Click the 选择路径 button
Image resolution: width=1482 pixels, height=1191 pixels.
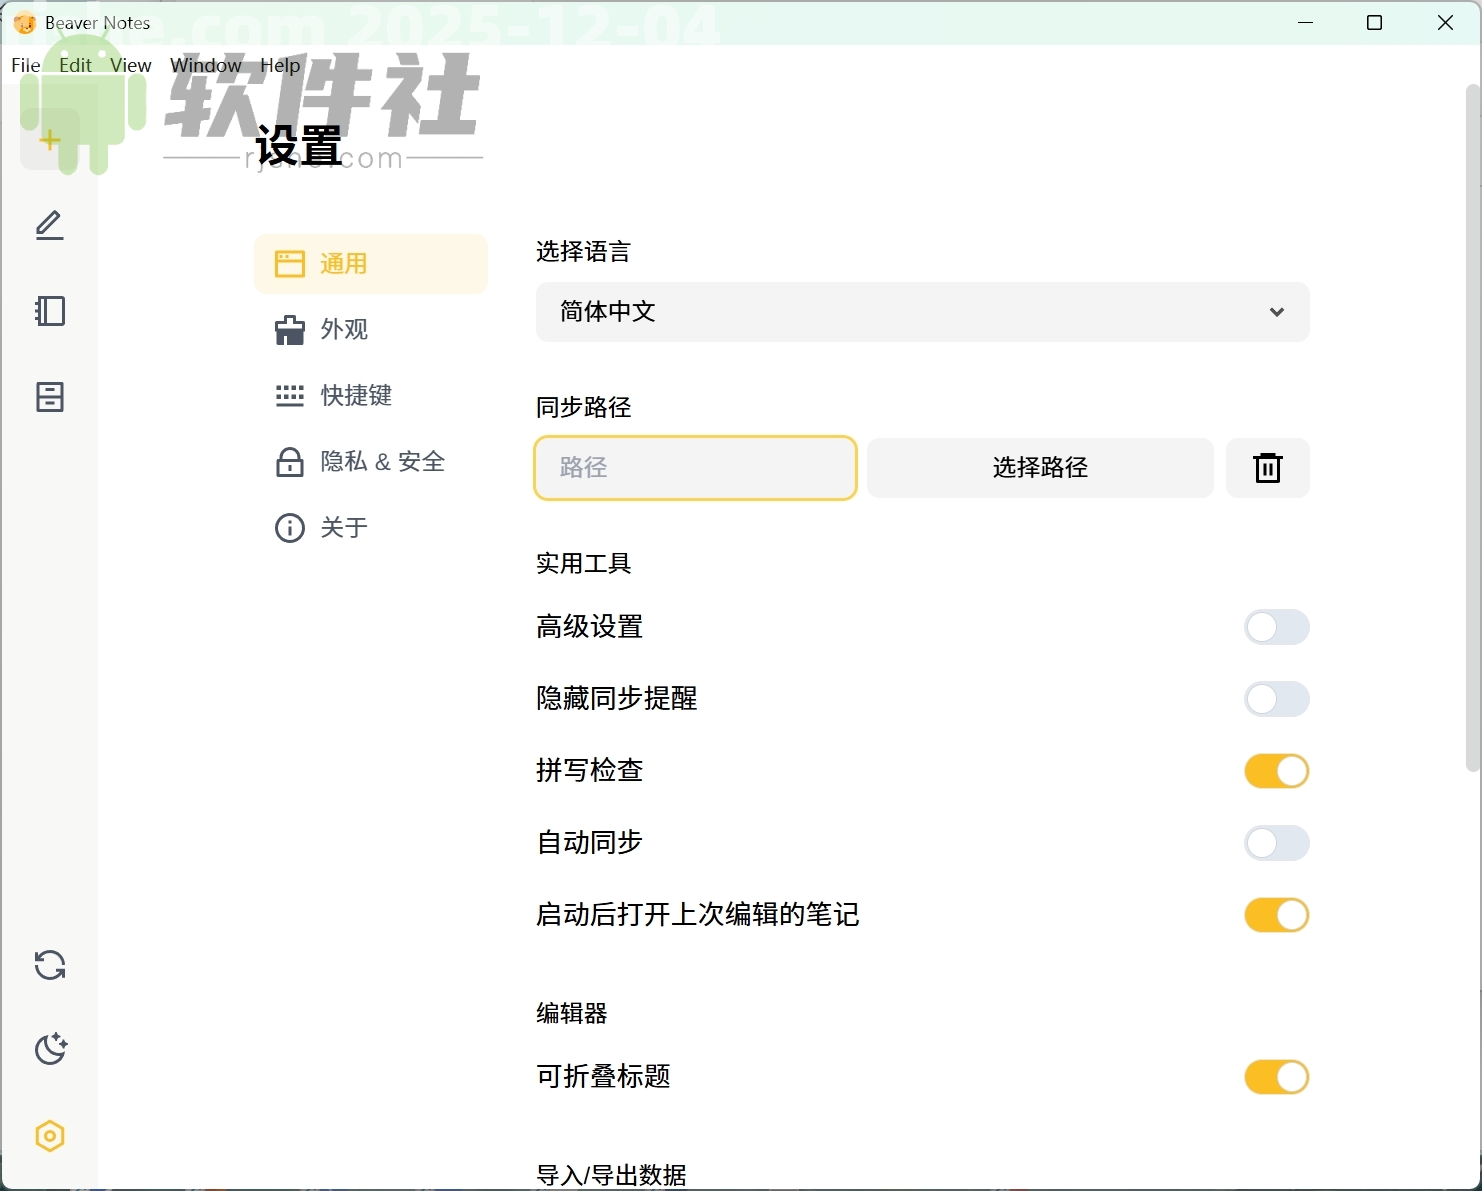click(1039, 467)
